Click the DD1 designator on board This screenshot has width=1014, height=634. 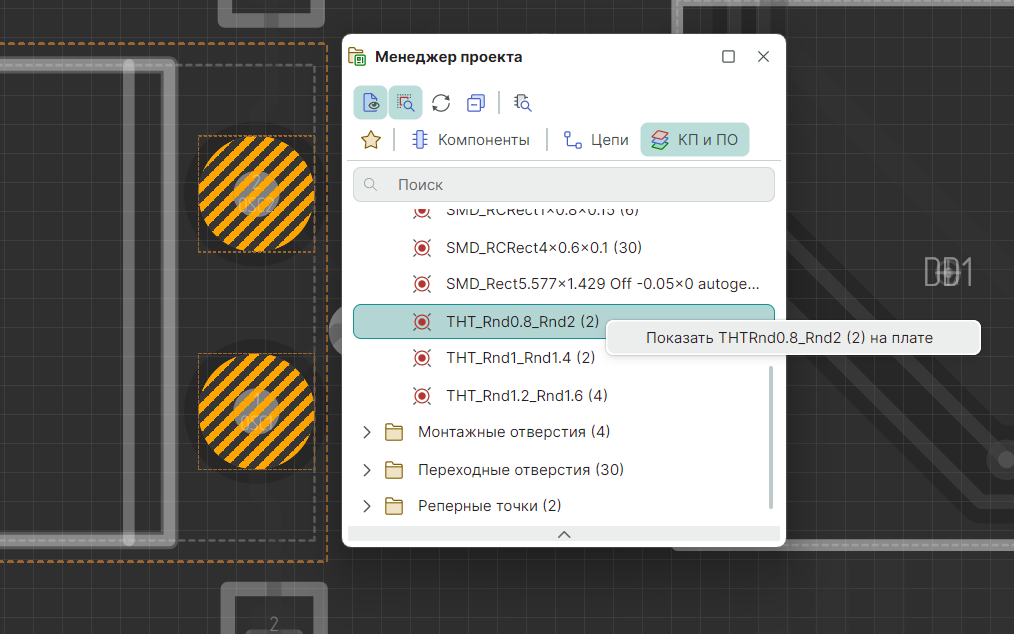948,272
